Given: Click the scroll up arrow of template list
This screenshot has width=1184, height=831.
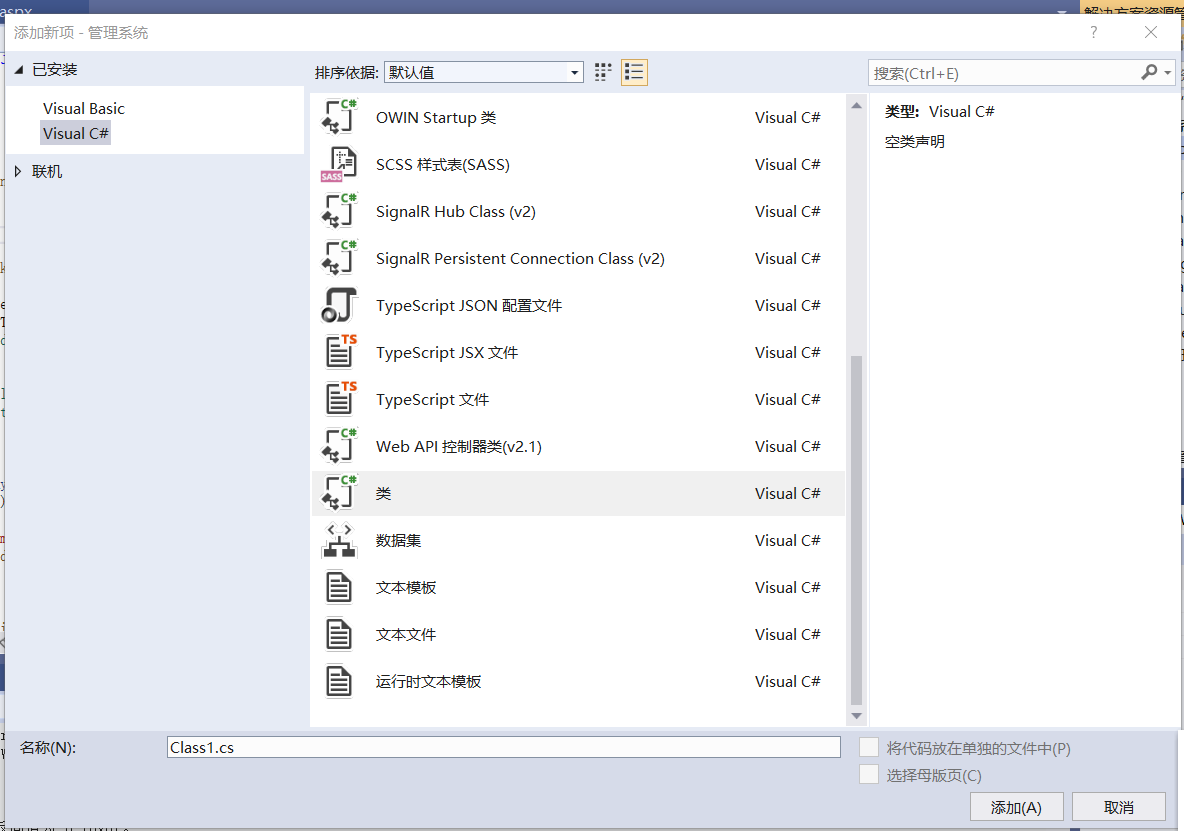Looking at the screenshot, I should 856,106.
